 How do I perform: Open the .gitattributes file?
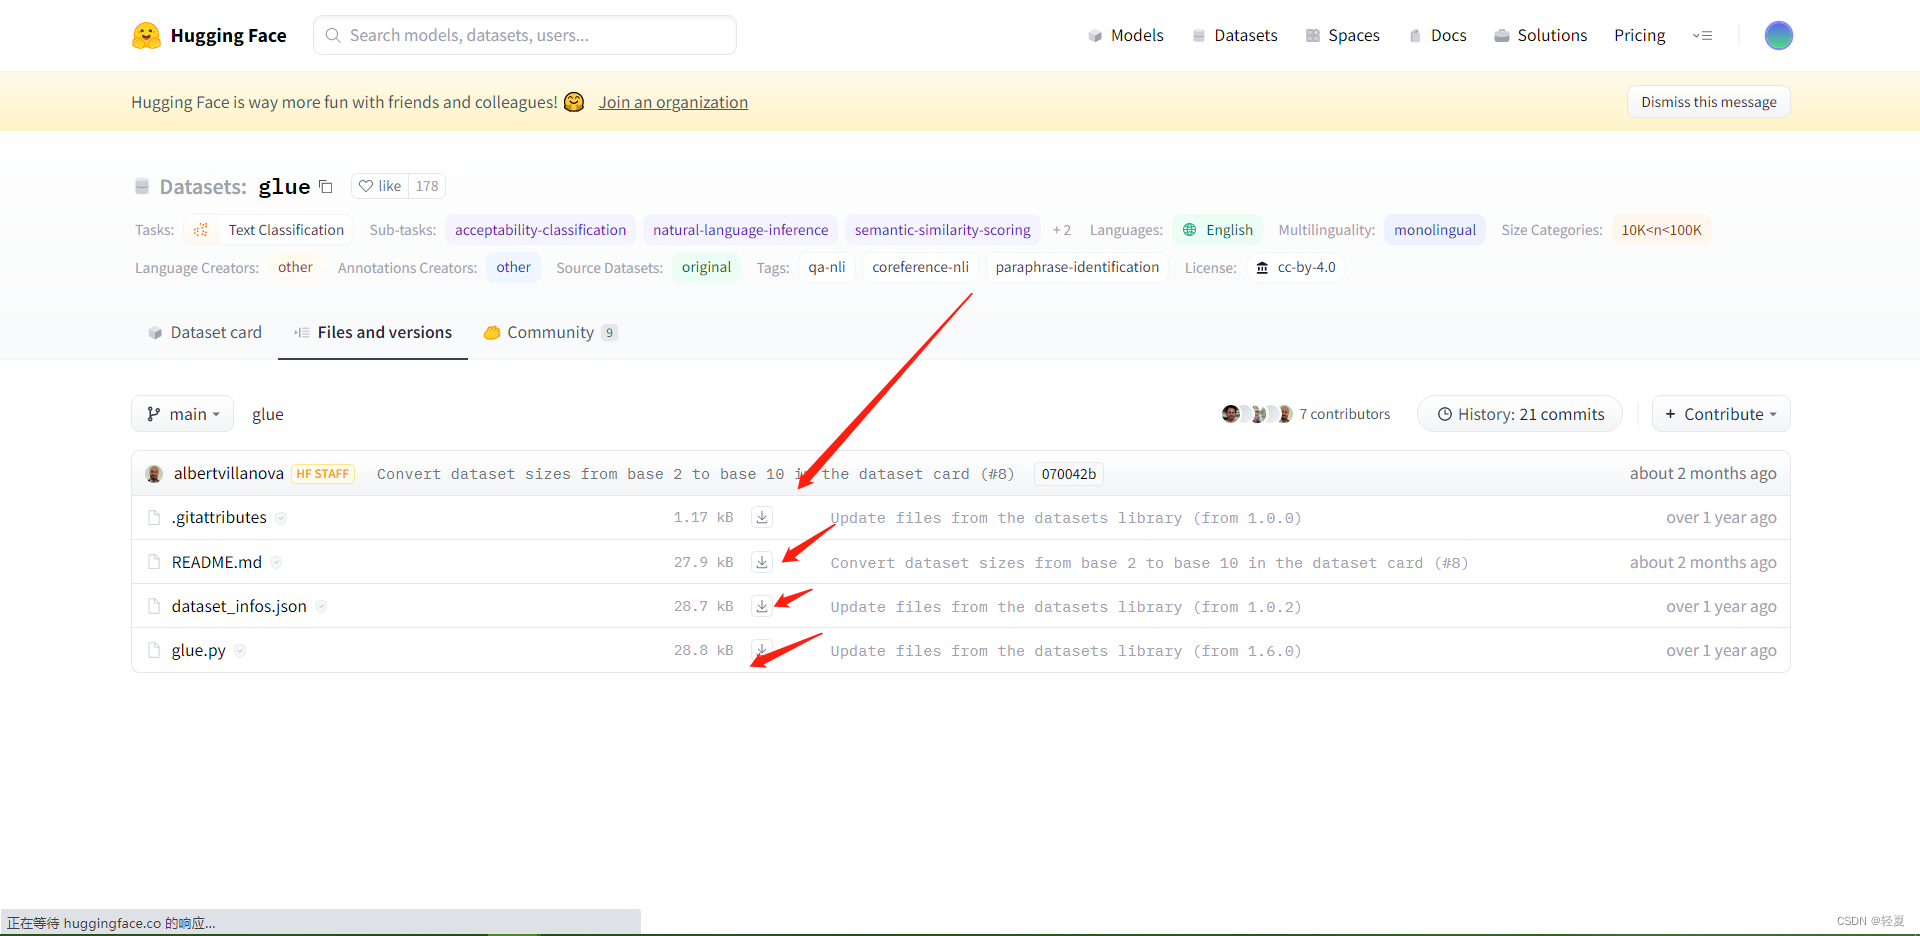219,517
